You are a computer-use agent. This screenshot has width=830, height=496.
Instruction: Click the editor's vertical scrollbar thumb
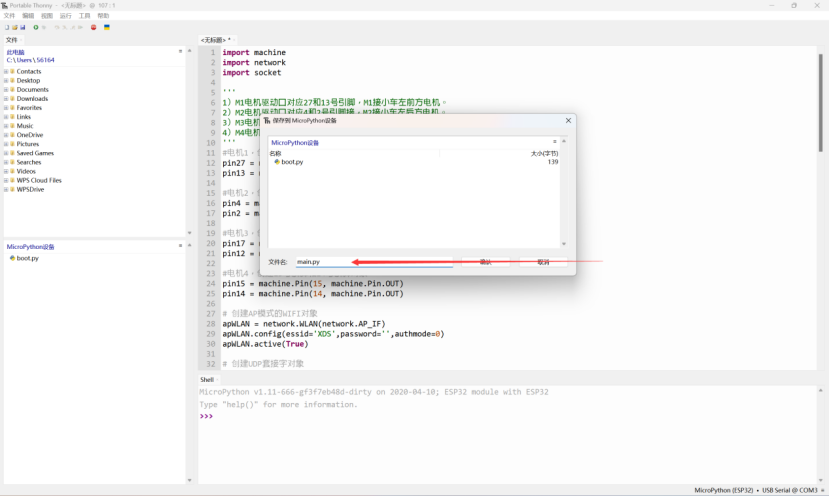[x=820, y=103]
